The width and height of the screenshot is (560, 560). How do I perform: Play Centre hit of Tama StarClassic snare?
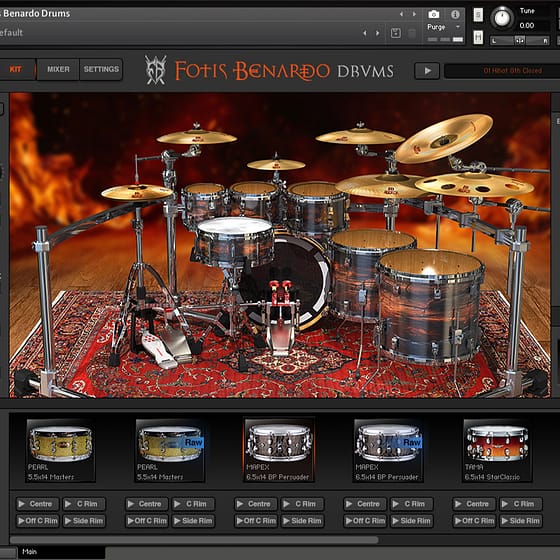pyautogui.click(x=474, y=504)
